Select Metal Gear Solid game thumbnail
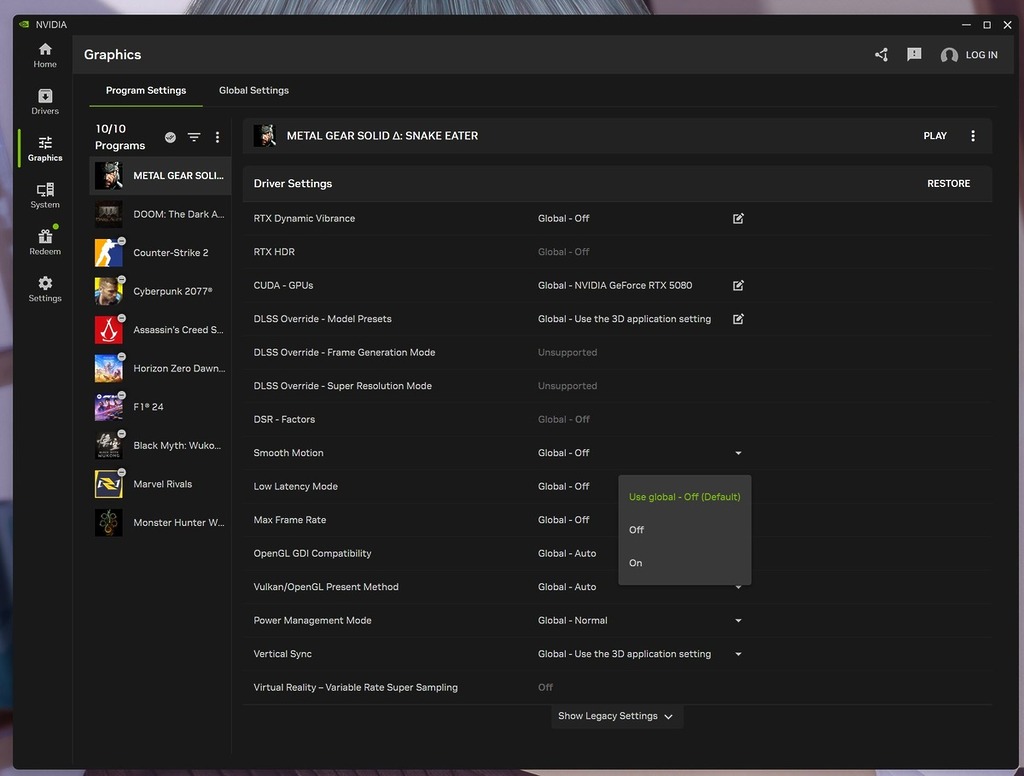 coord(108,176)
